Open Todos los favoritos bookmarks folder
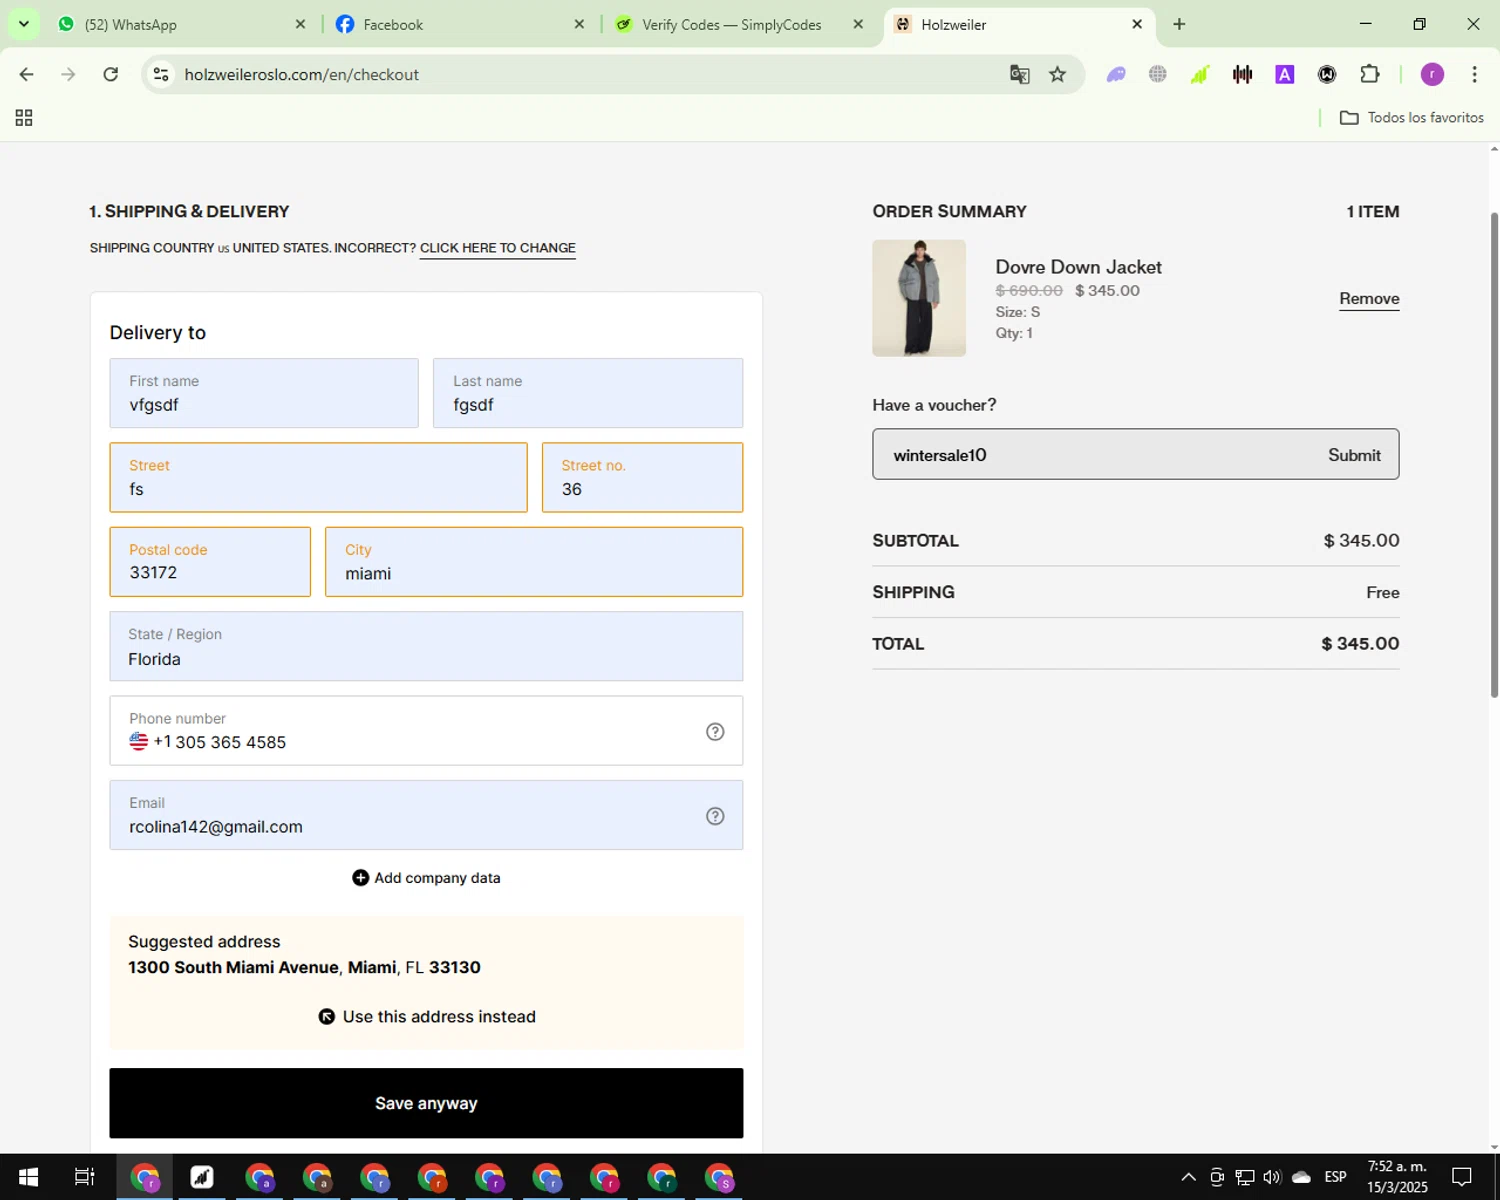1500x1200 pixels. click(x=1412, y=118)
